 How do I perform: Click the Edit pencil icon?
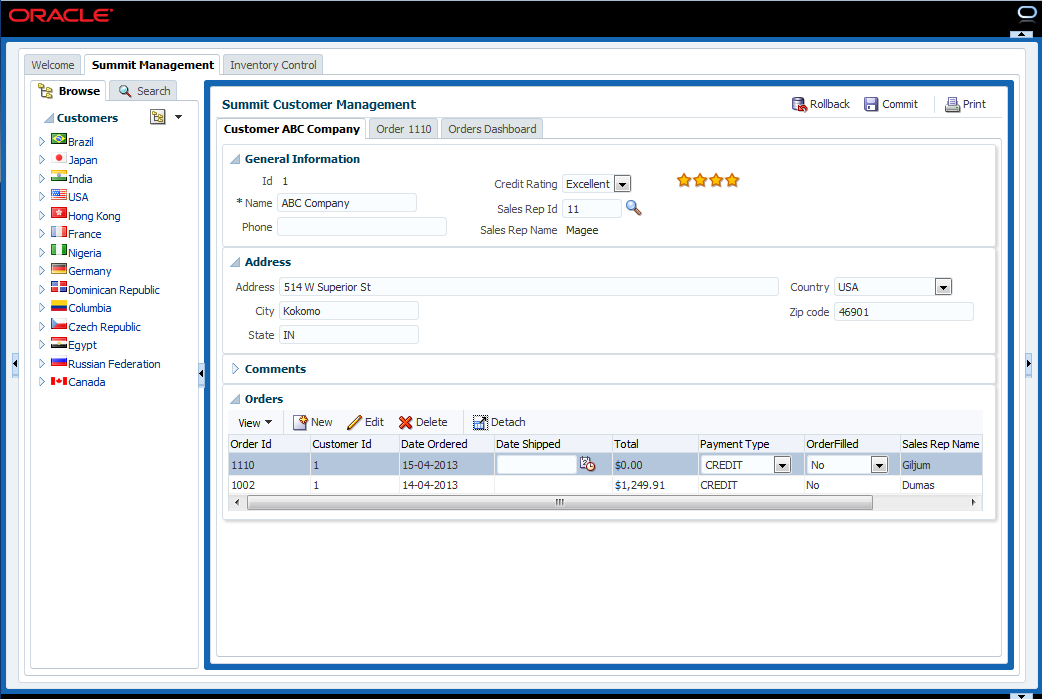tap(354, 422)
